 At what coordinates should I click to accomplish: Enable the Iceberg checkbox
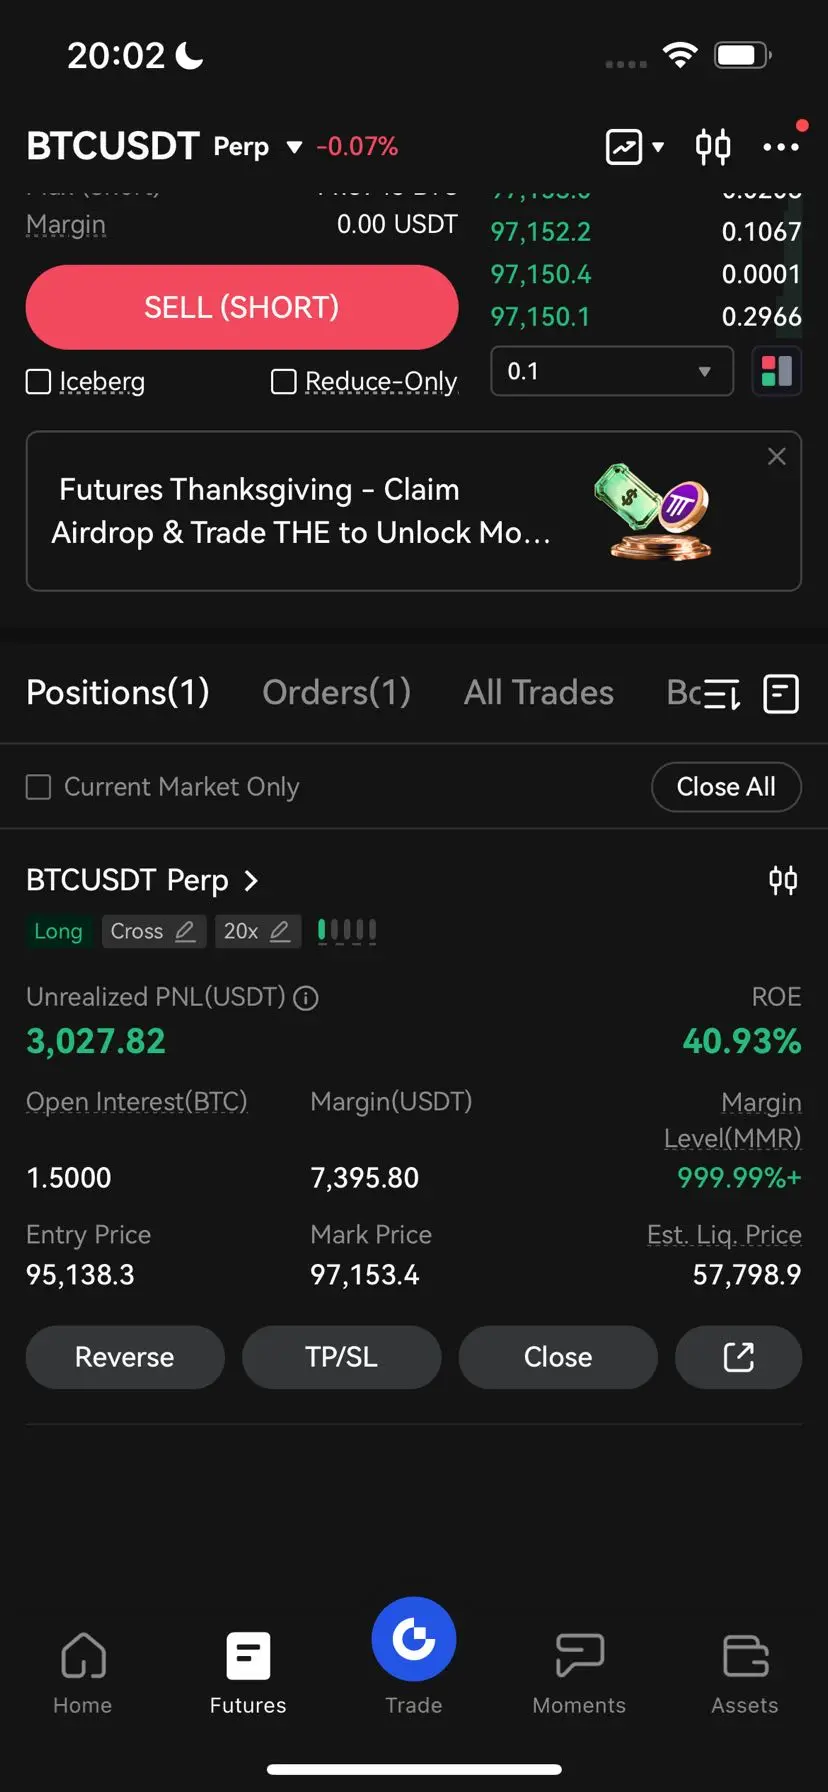point(38,382)
